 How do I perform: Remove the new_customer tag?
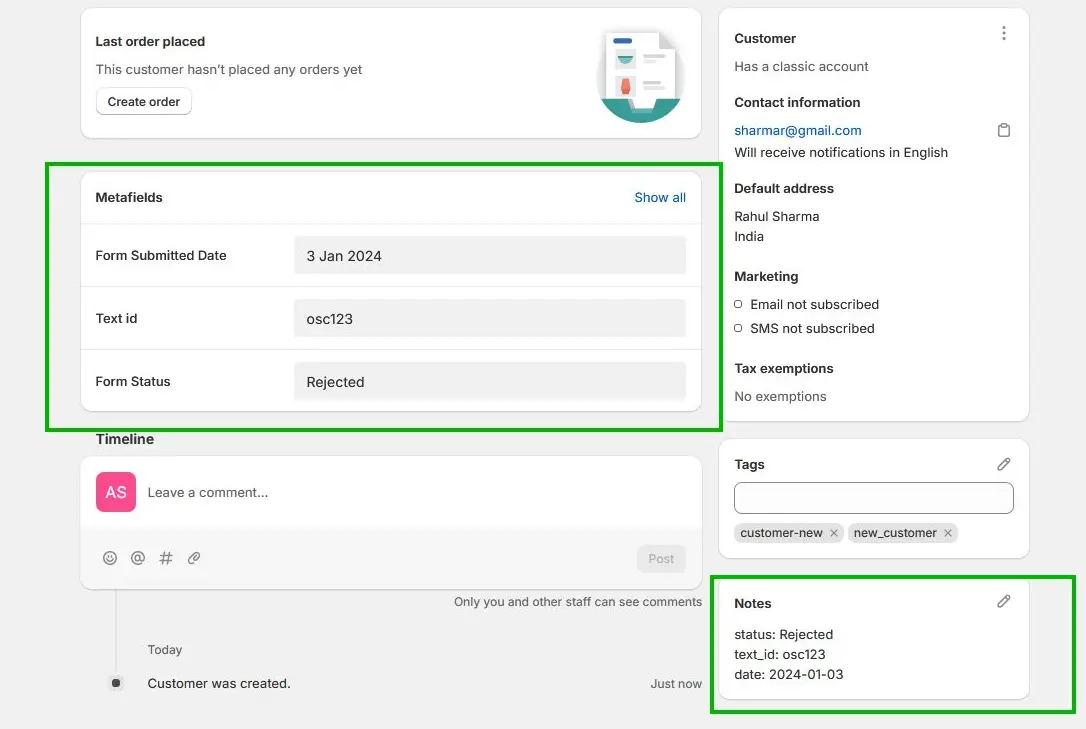(947, 533)
